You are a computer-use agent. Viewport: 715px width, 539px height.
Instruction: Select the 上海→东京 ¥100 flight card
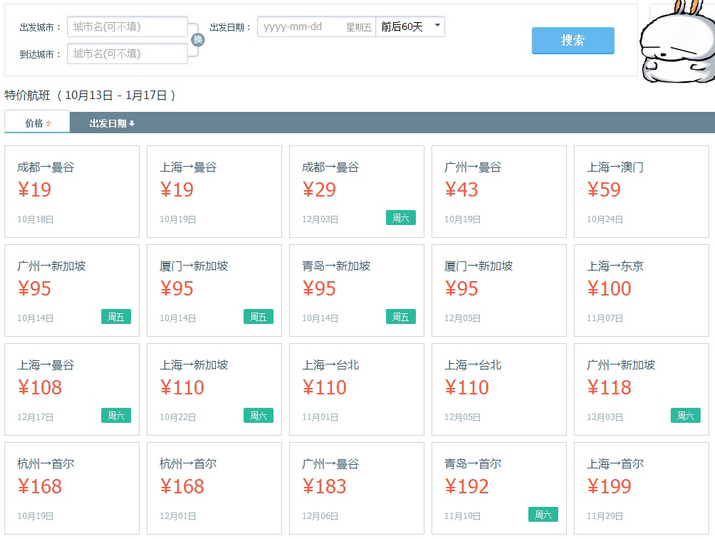pyautogui.click(x=640, y=290)
